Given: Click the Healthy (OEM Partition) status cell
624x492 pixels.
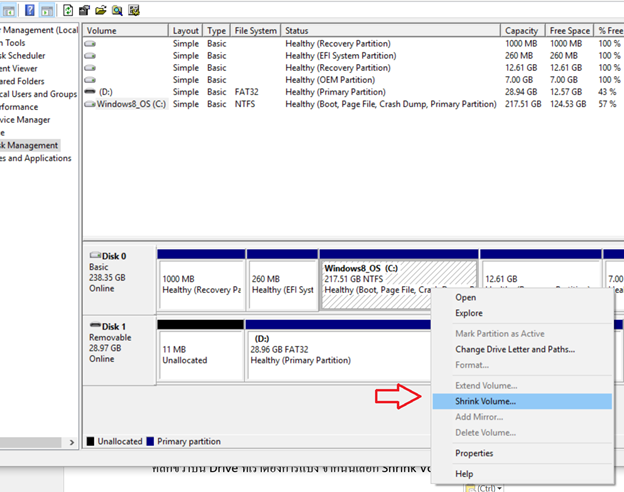Looking at the screenshot, I should (330, 80).
